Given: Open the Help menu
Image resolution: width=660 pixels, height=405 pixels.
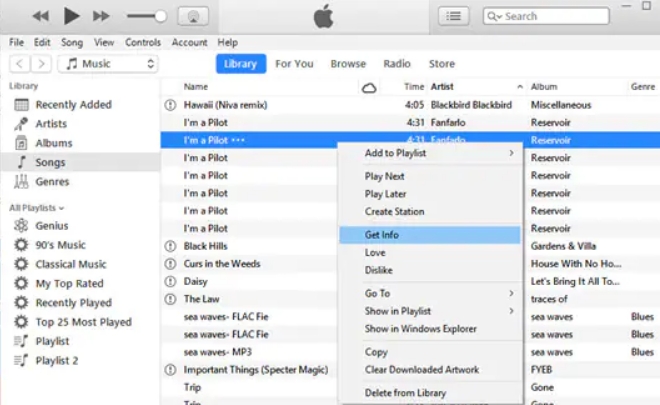Looking at the screenshot, I should click(x=228, y=43).
